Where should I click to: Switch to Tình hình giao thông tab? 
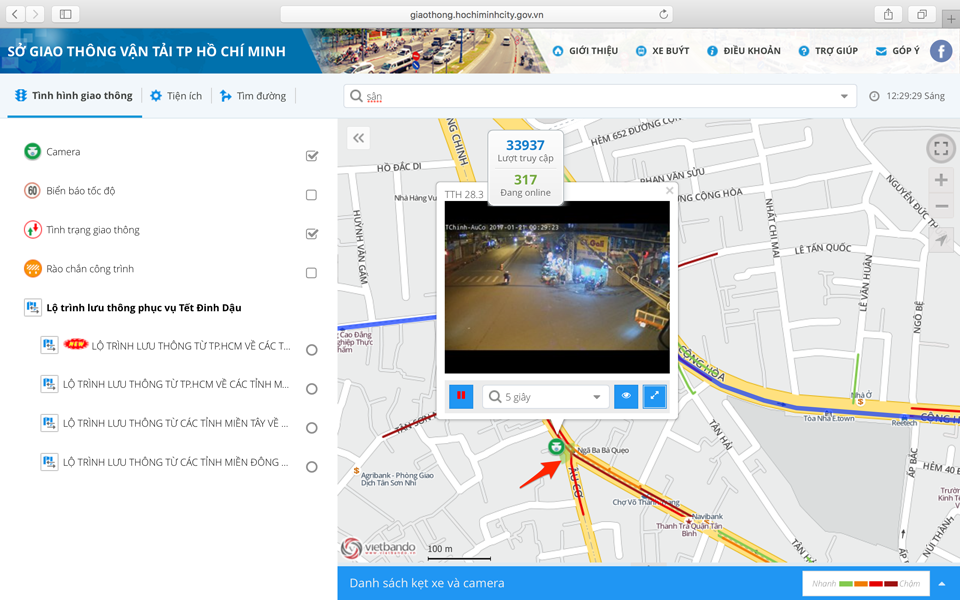[x=74, y=96]
